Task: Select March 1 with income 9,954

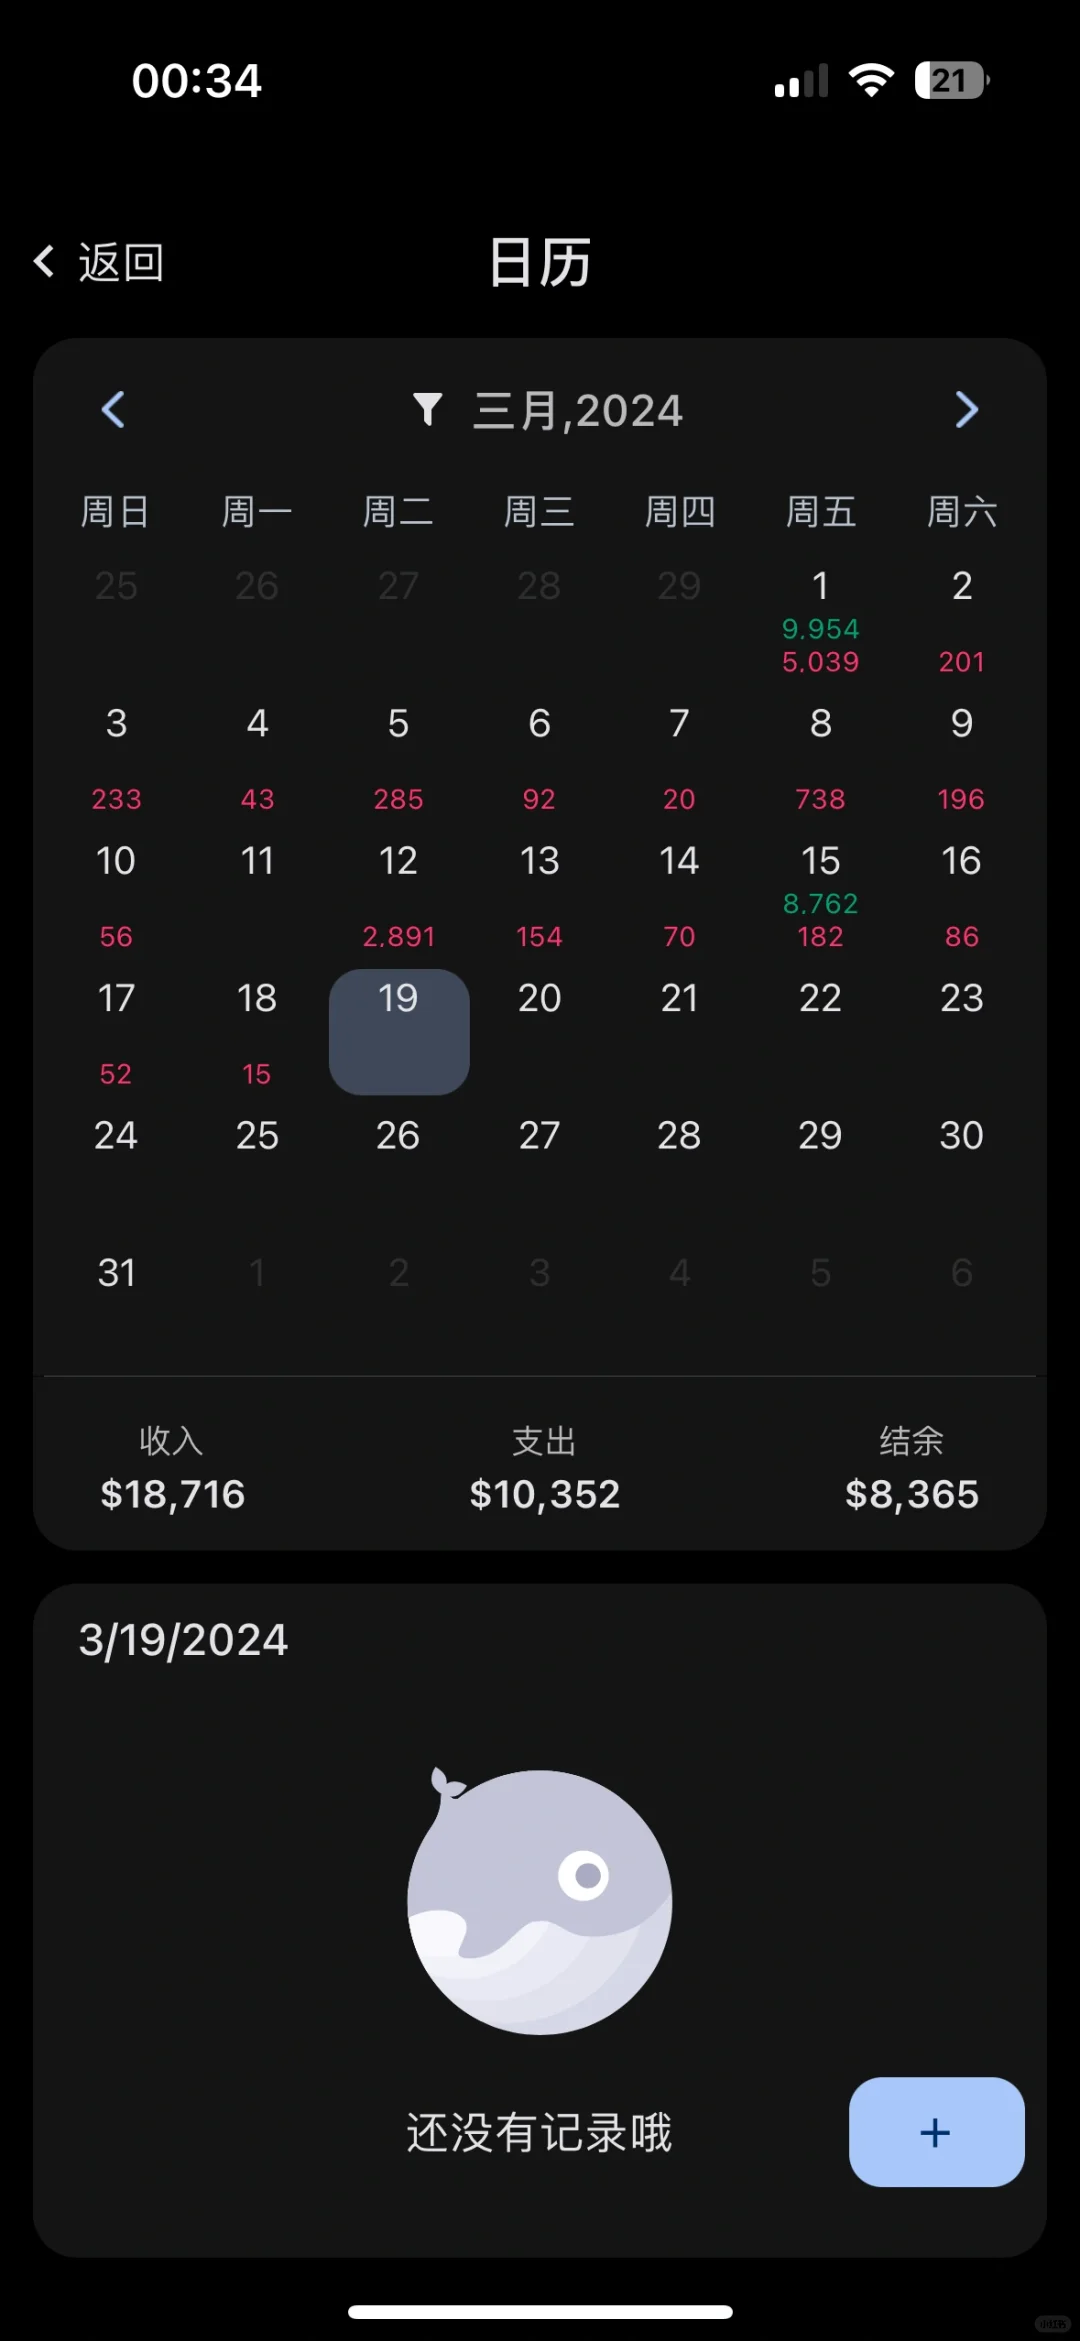Action: click(820, 618)
